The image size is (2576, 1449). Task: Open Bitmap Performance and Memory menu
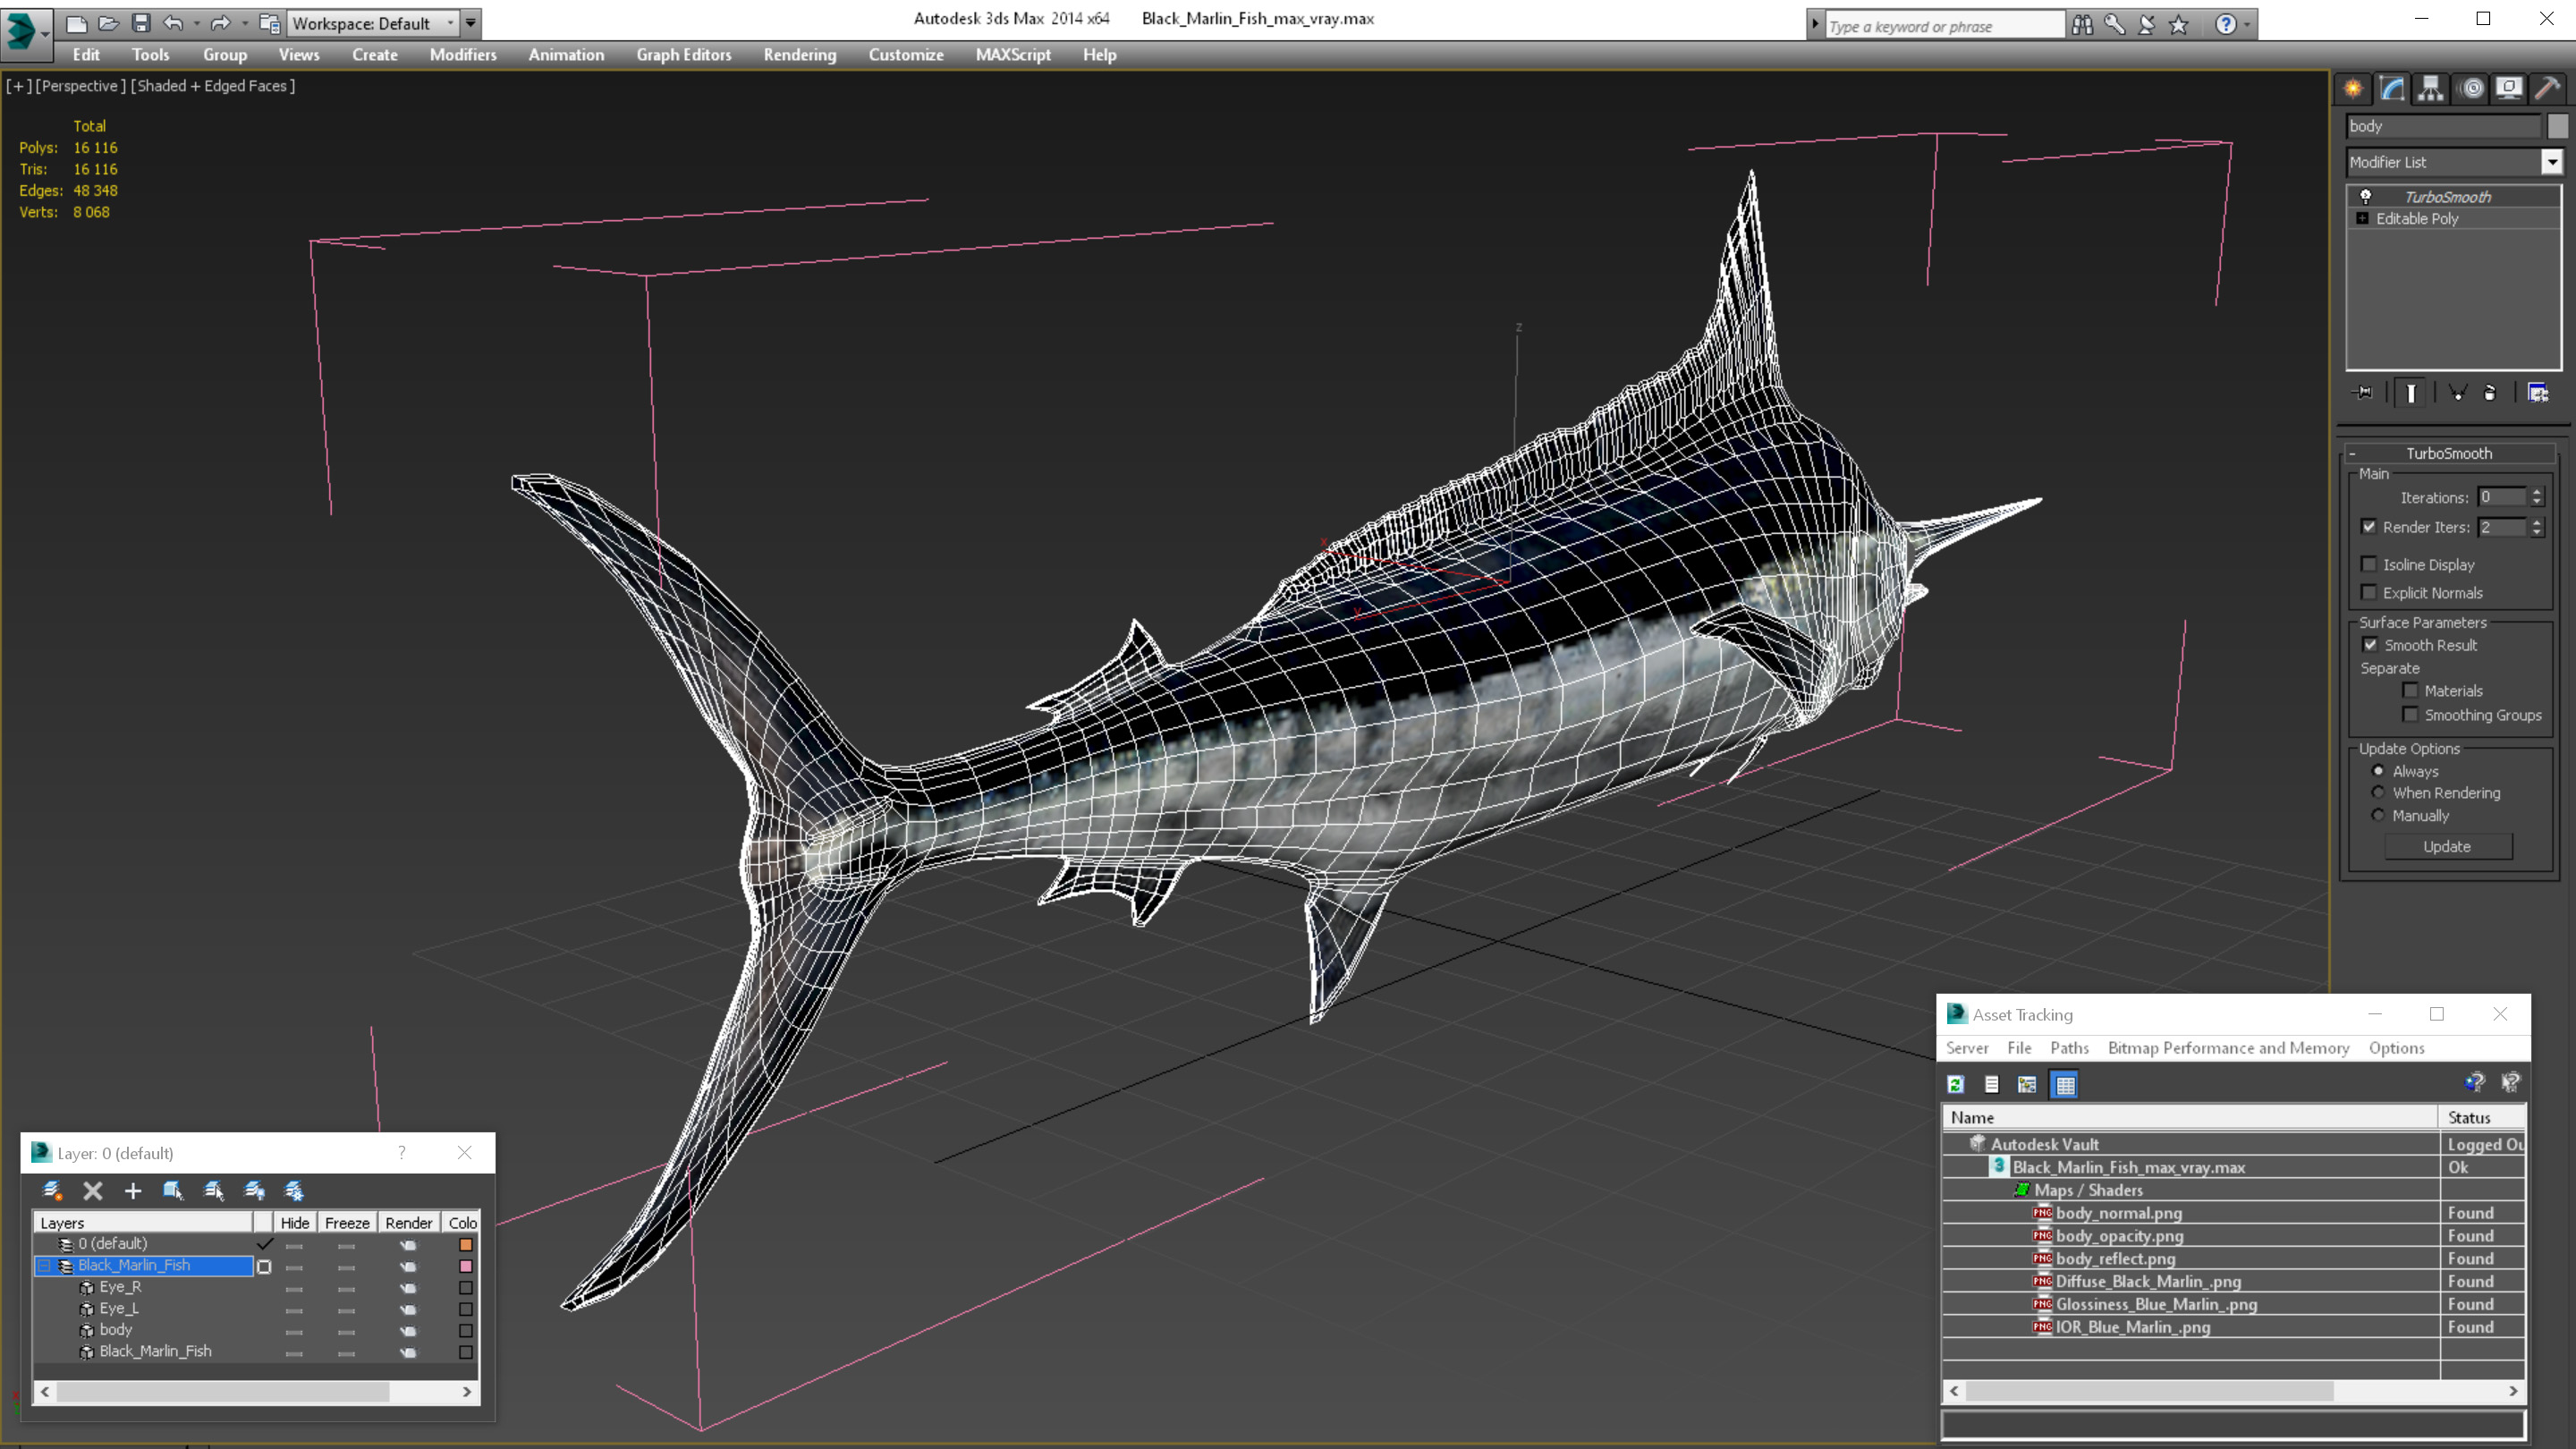(2228, 1048)
